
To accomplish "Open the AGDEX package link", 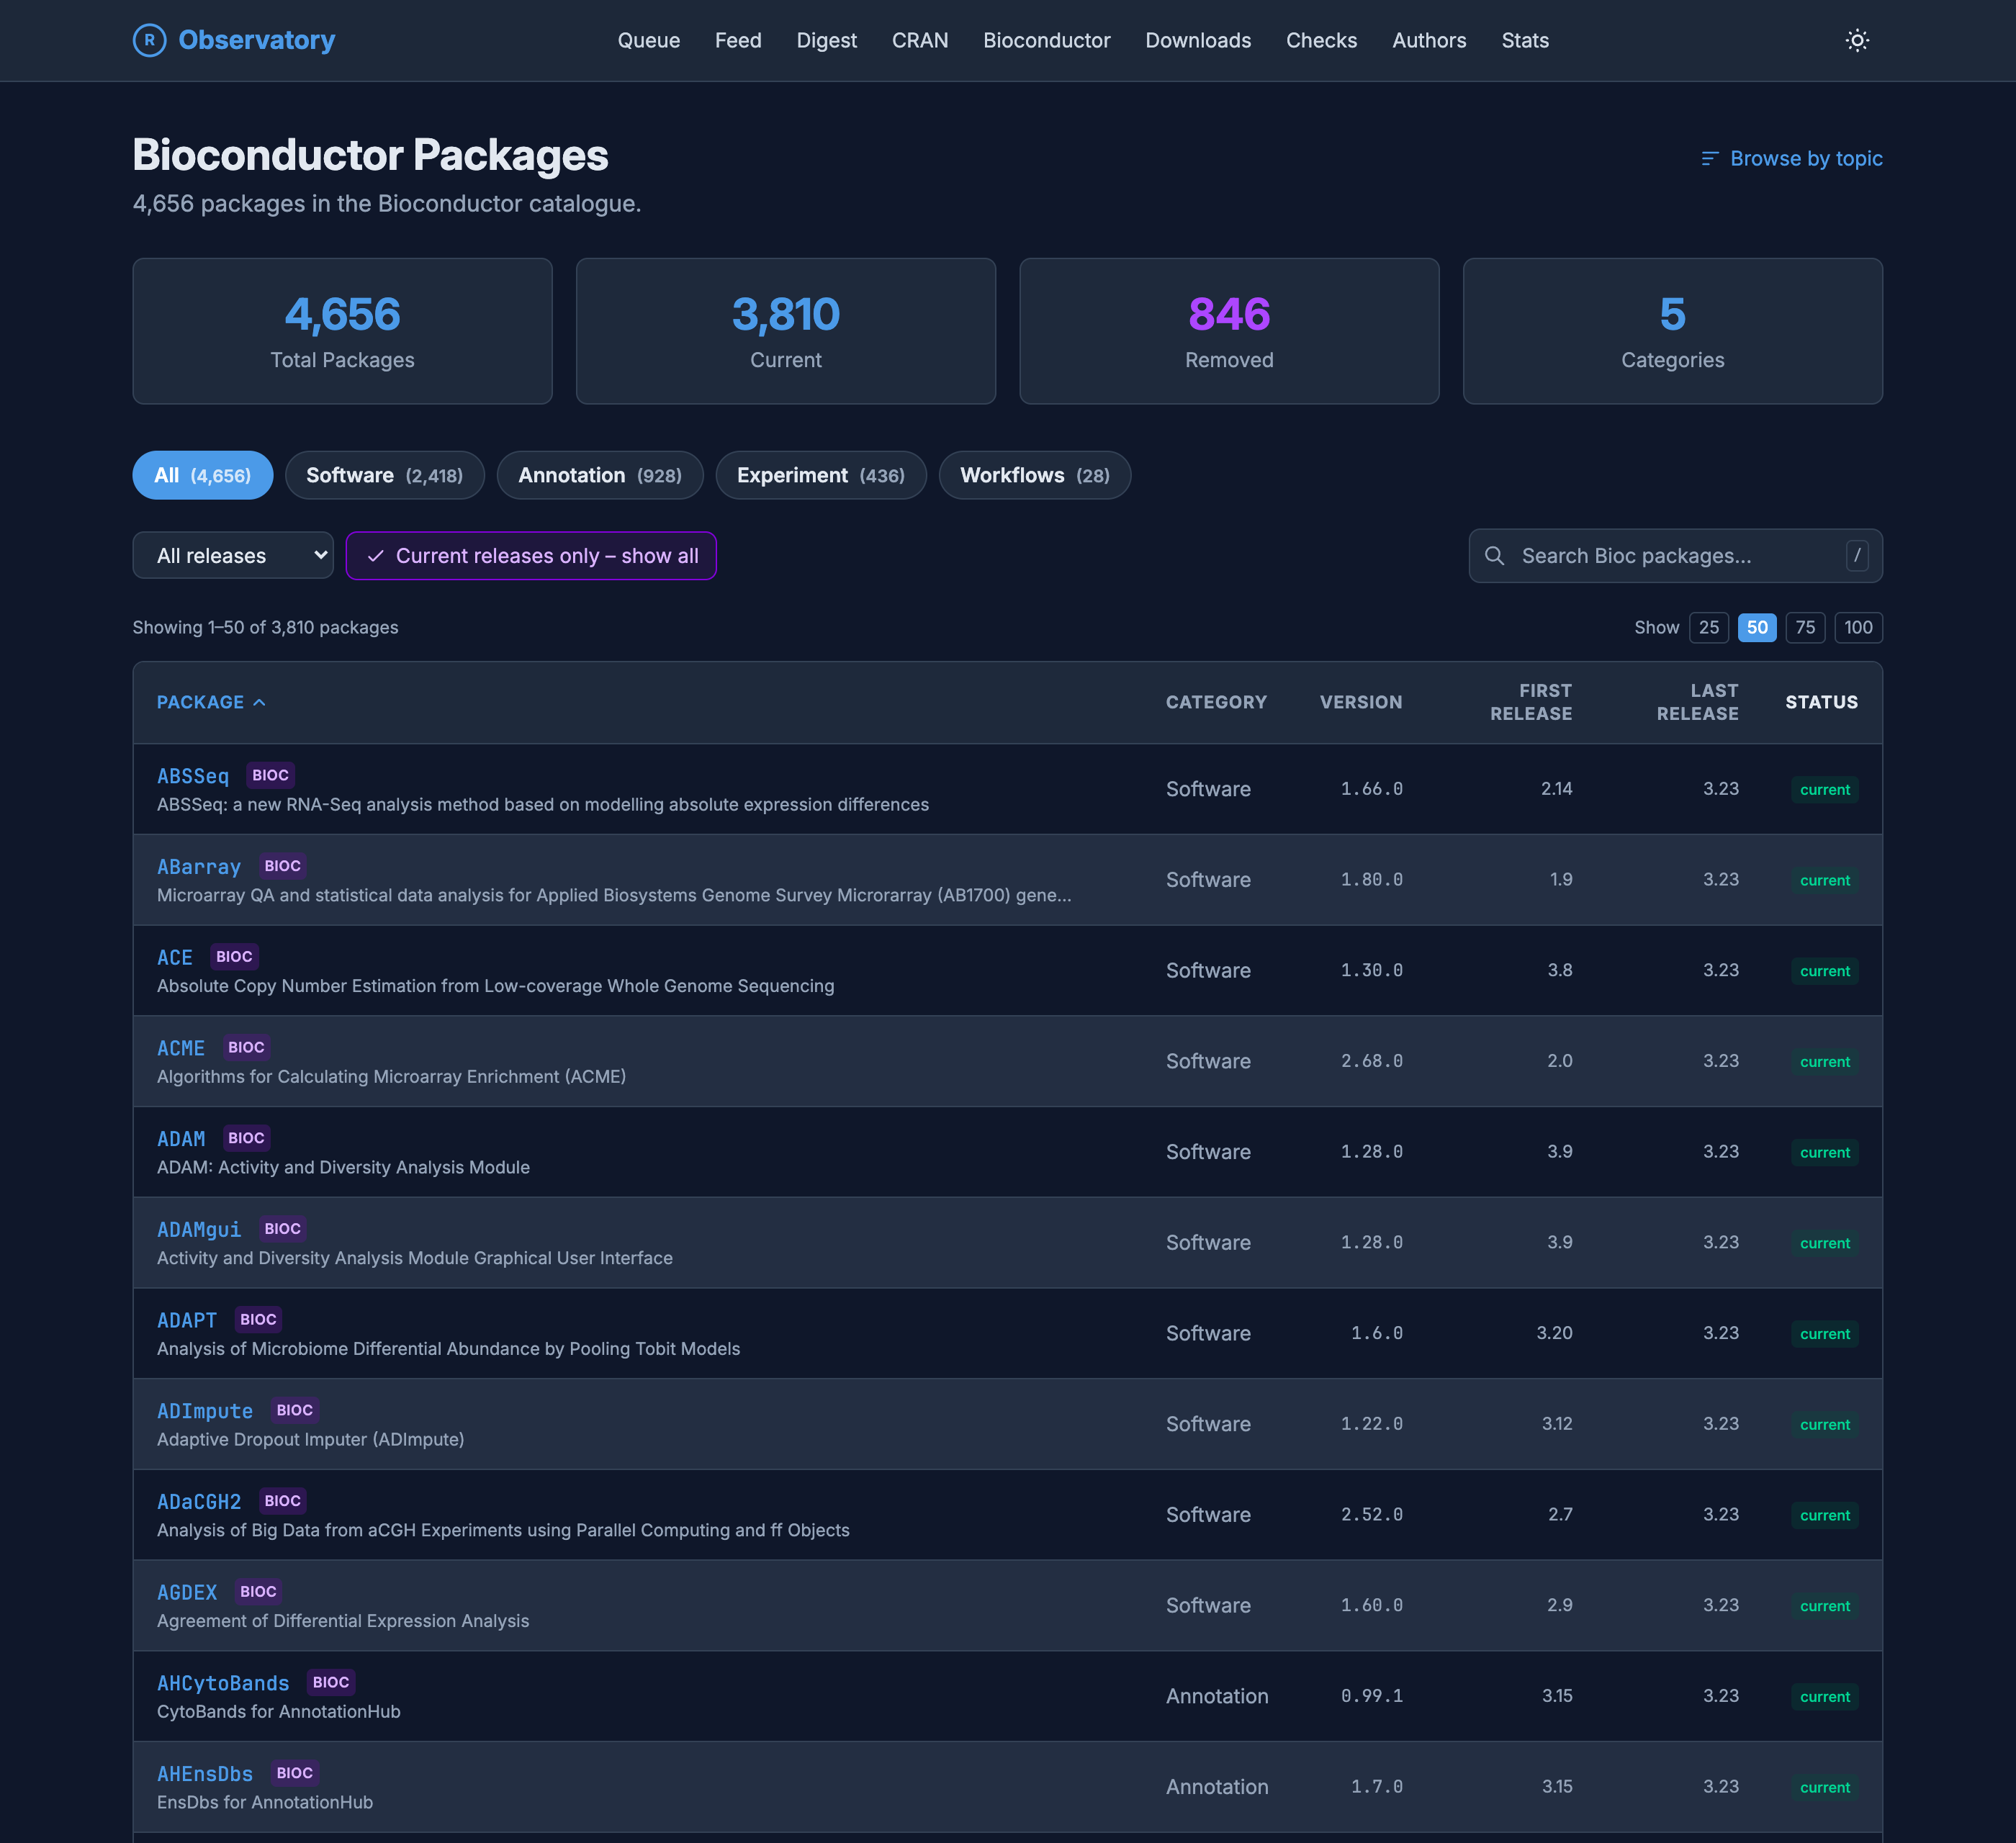I will [x=187, y=1593].
